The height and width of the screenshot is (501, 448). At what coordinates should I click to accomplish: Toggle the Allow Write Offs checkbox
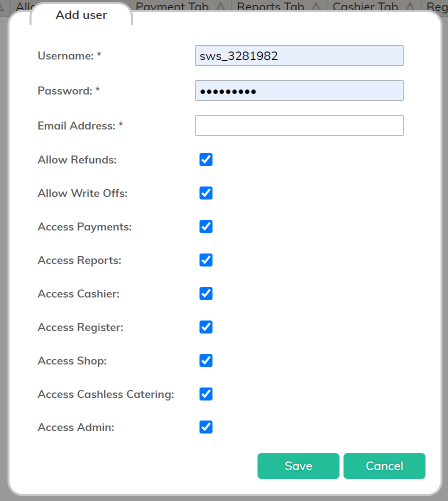pyautogui.click(x=206, y=193)
